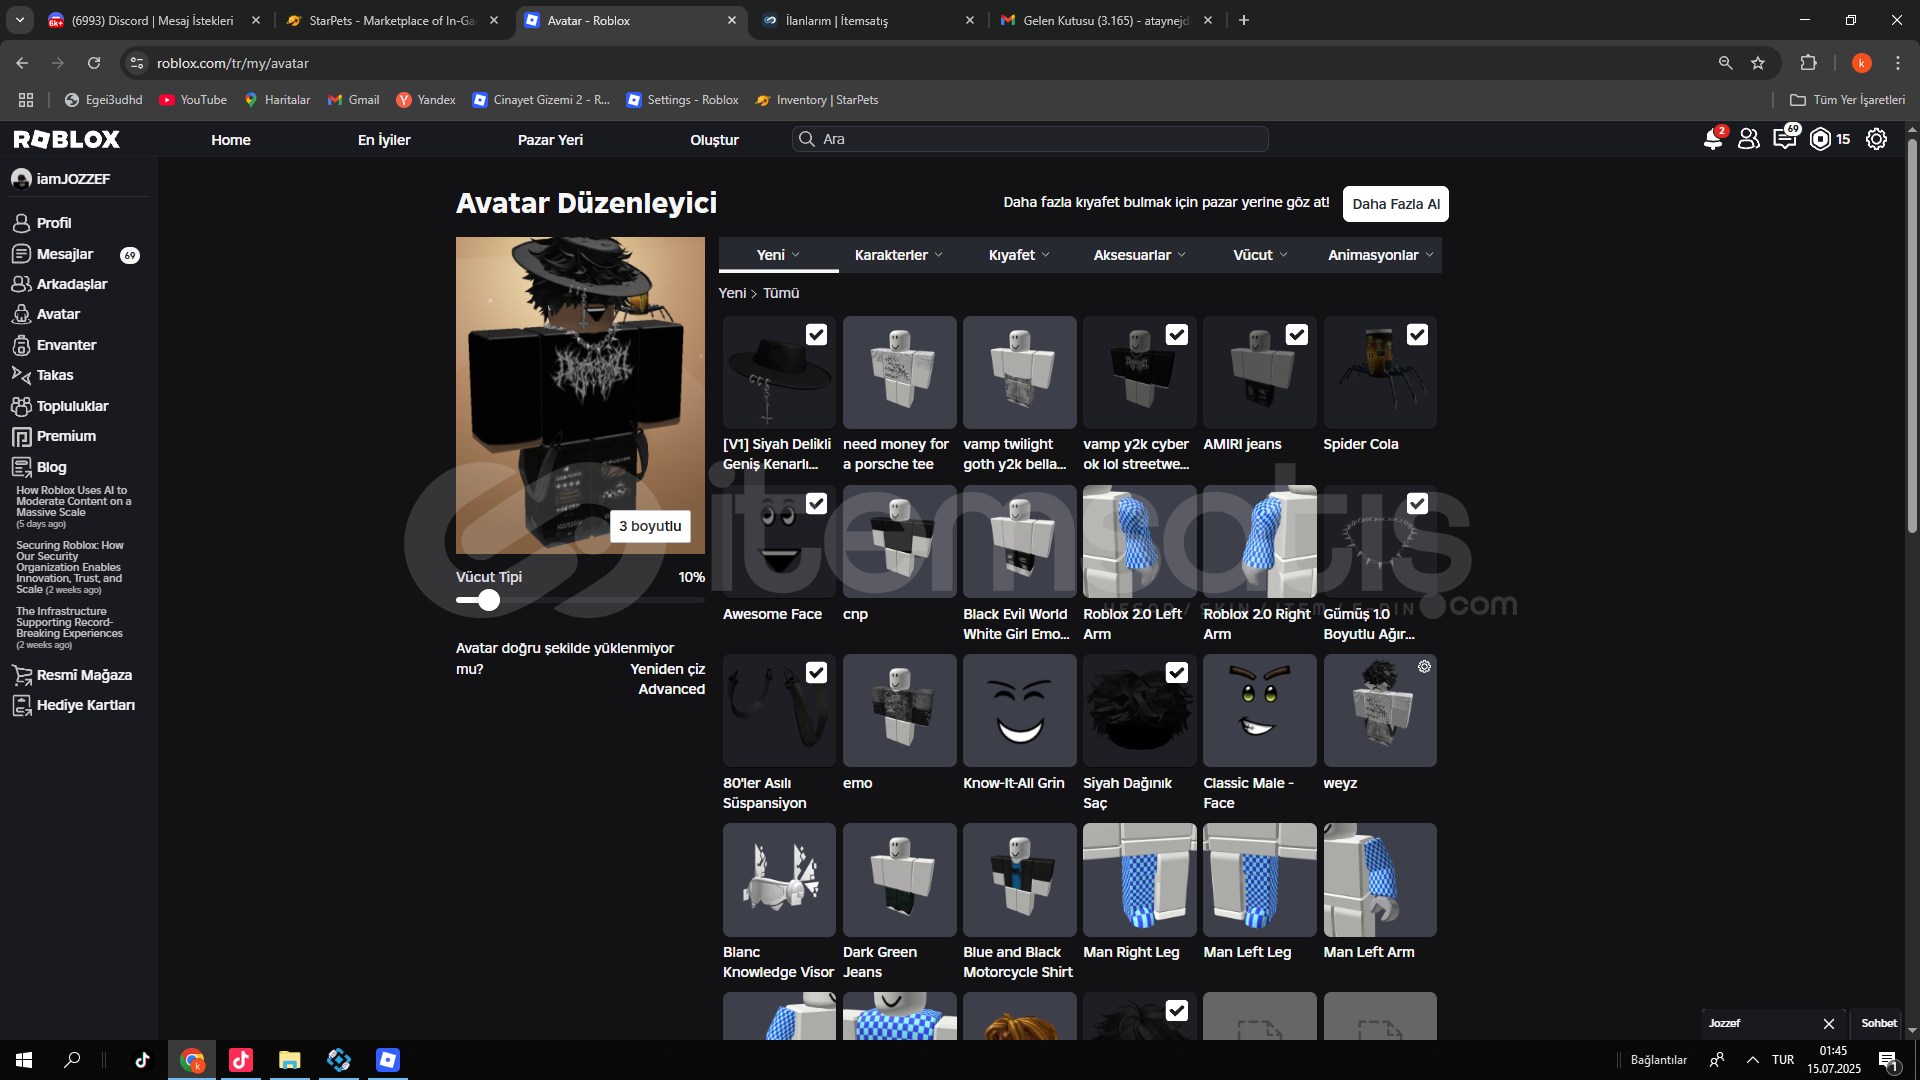Image resolution: width=1920 pixels, height=1080 pixels.
Task: Uncheck the Siyah Delikli Geniş Kenarlı hat
Action: point(816,335)
